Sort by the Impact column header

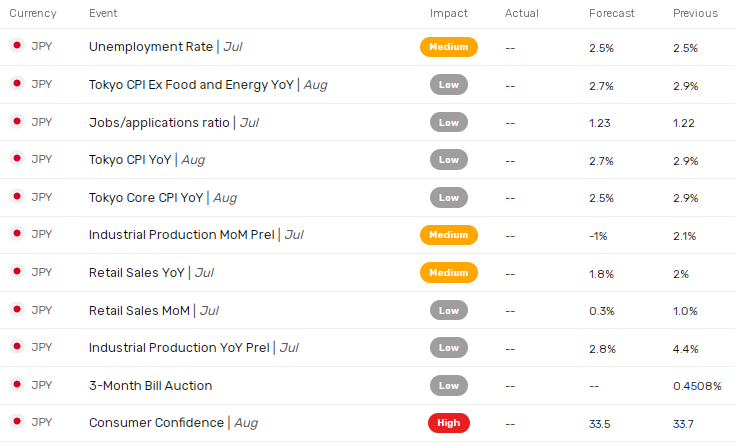(x=449, y=13)
